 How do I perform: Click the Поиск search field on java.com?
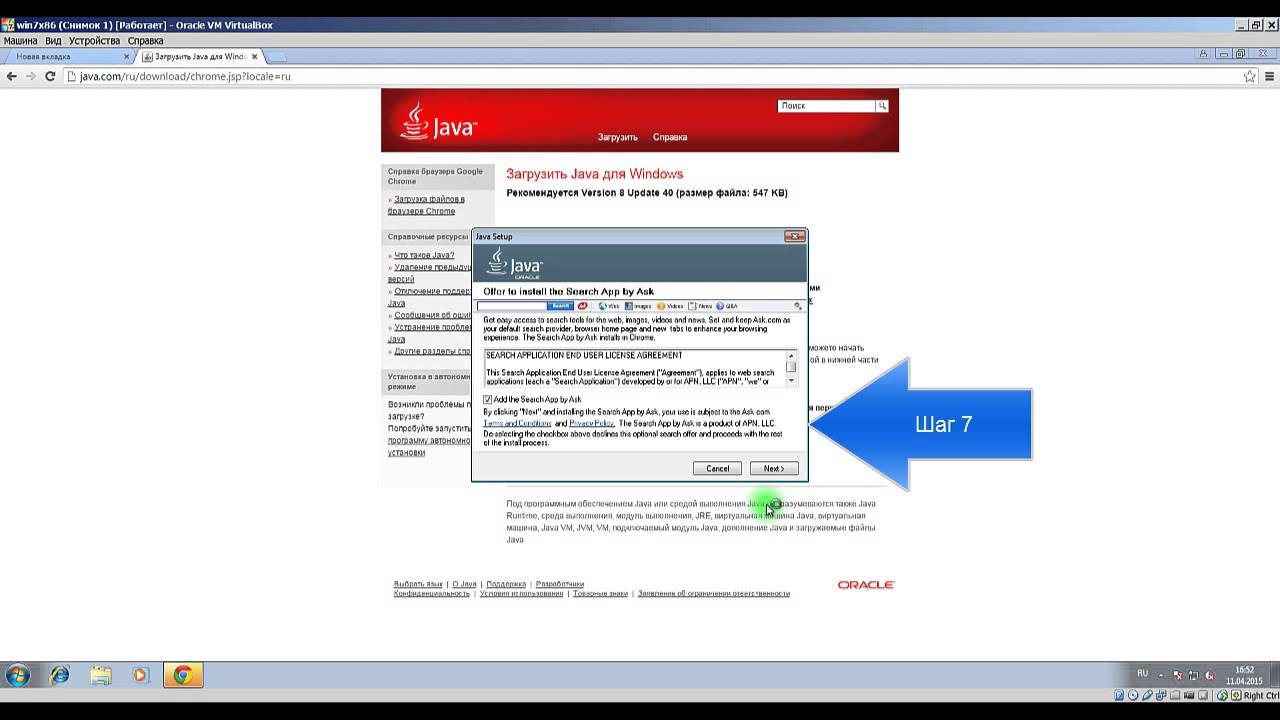(x=826, y=106)
